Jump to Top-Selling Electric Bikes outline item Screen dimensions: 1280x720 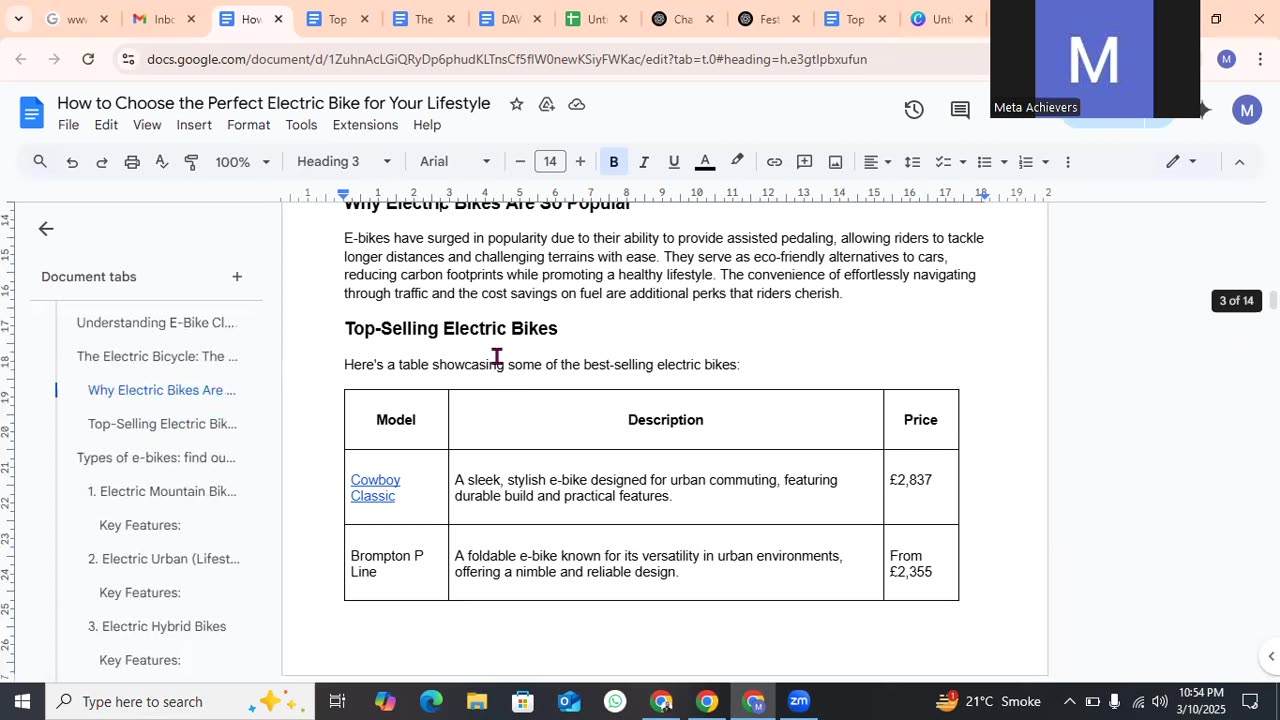click(162, 424)
